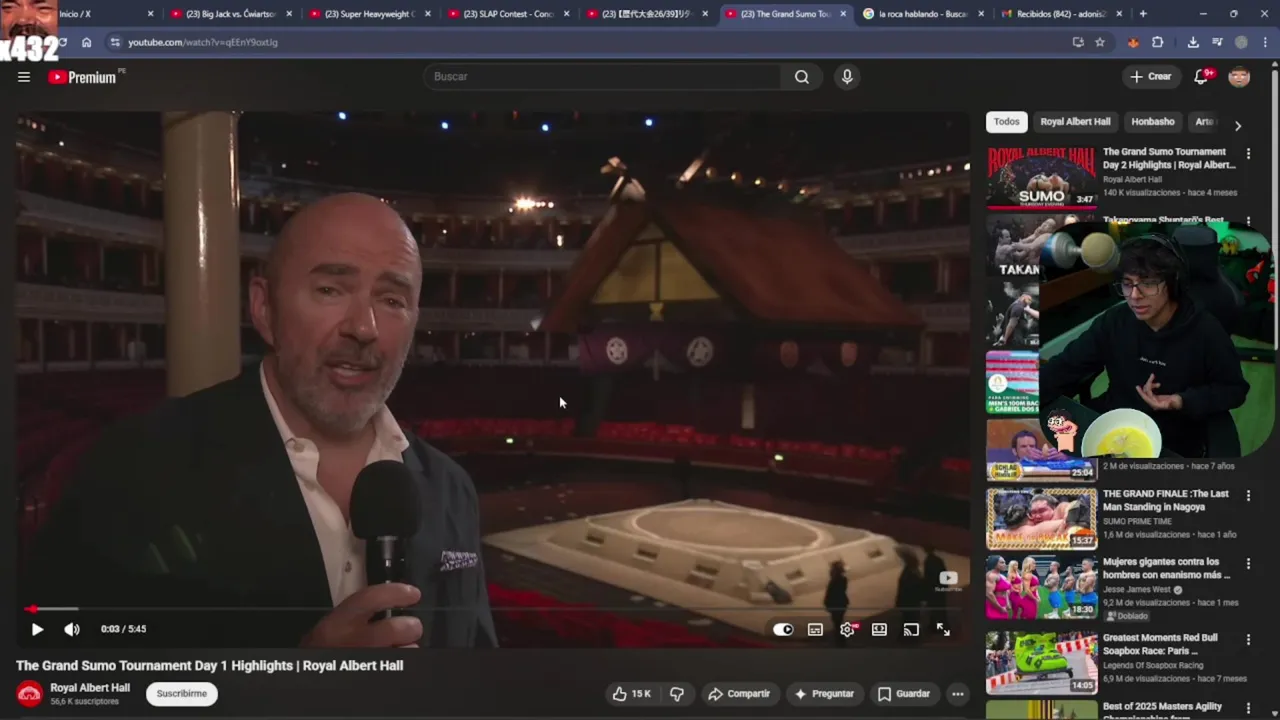The width and height of the screenshot is (1280, 720).
Task: Open the YouTube hamburger guide menu
Action: coord(24,77)
